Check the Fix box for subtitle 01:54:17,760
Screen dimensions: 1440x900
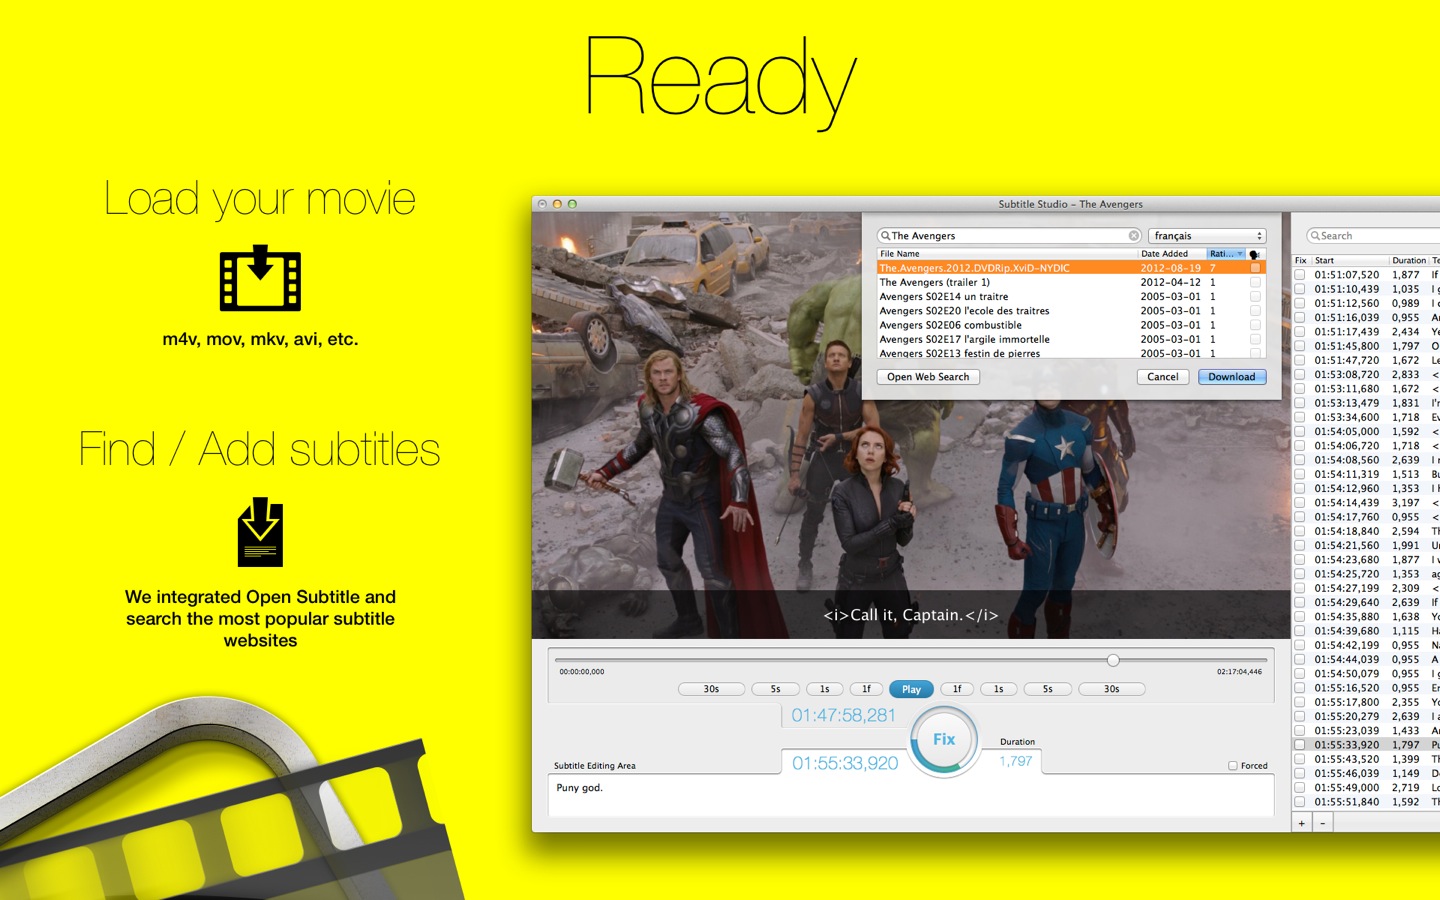click(x=1300, y=517)
